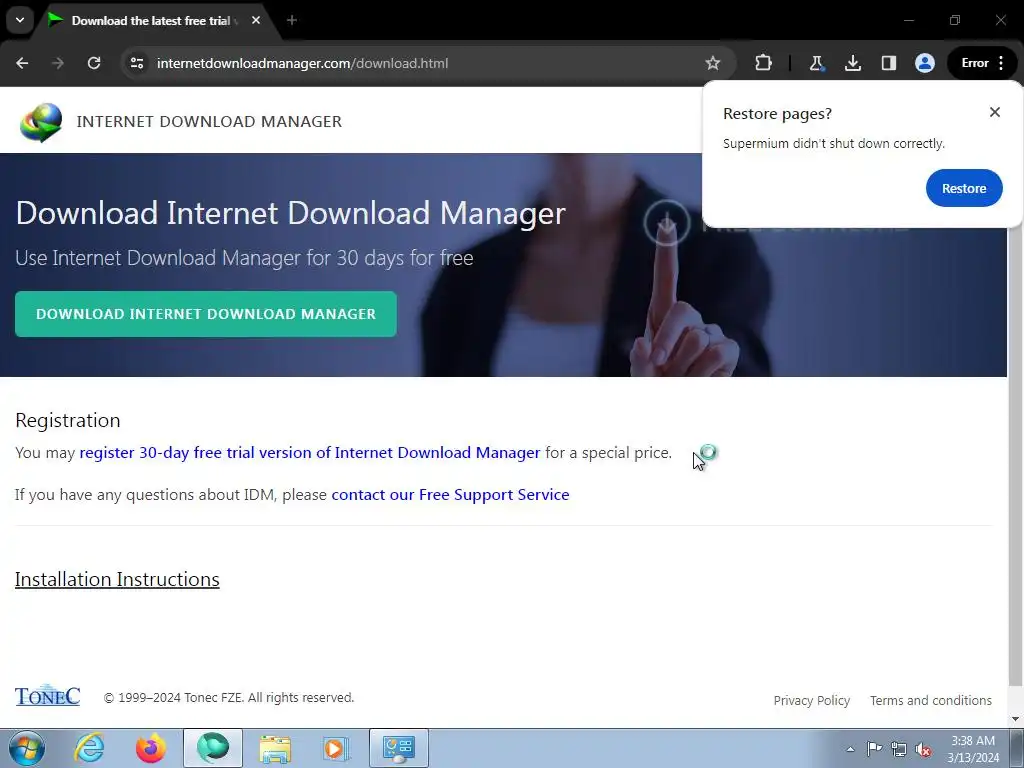Open a new tab with plus button
This screenshot has height=768, width=1024.
click(292, 21)
